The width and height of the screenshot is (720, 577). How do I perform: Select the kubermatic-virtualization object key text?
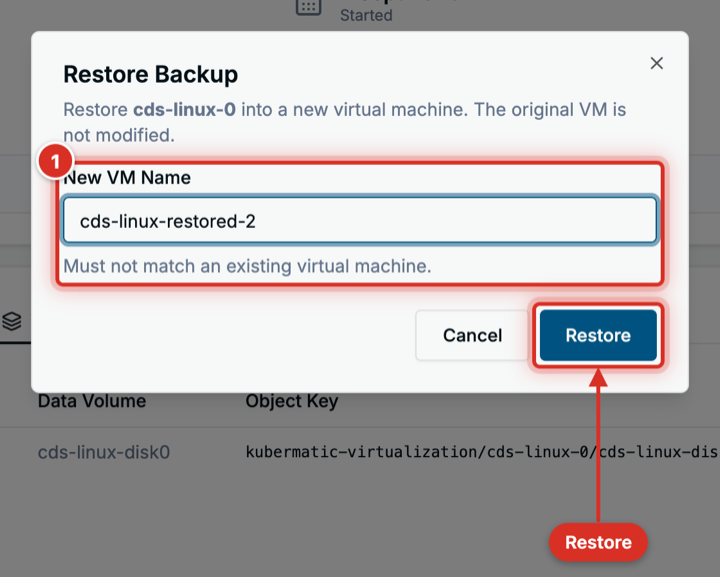(x=482, y=452)
